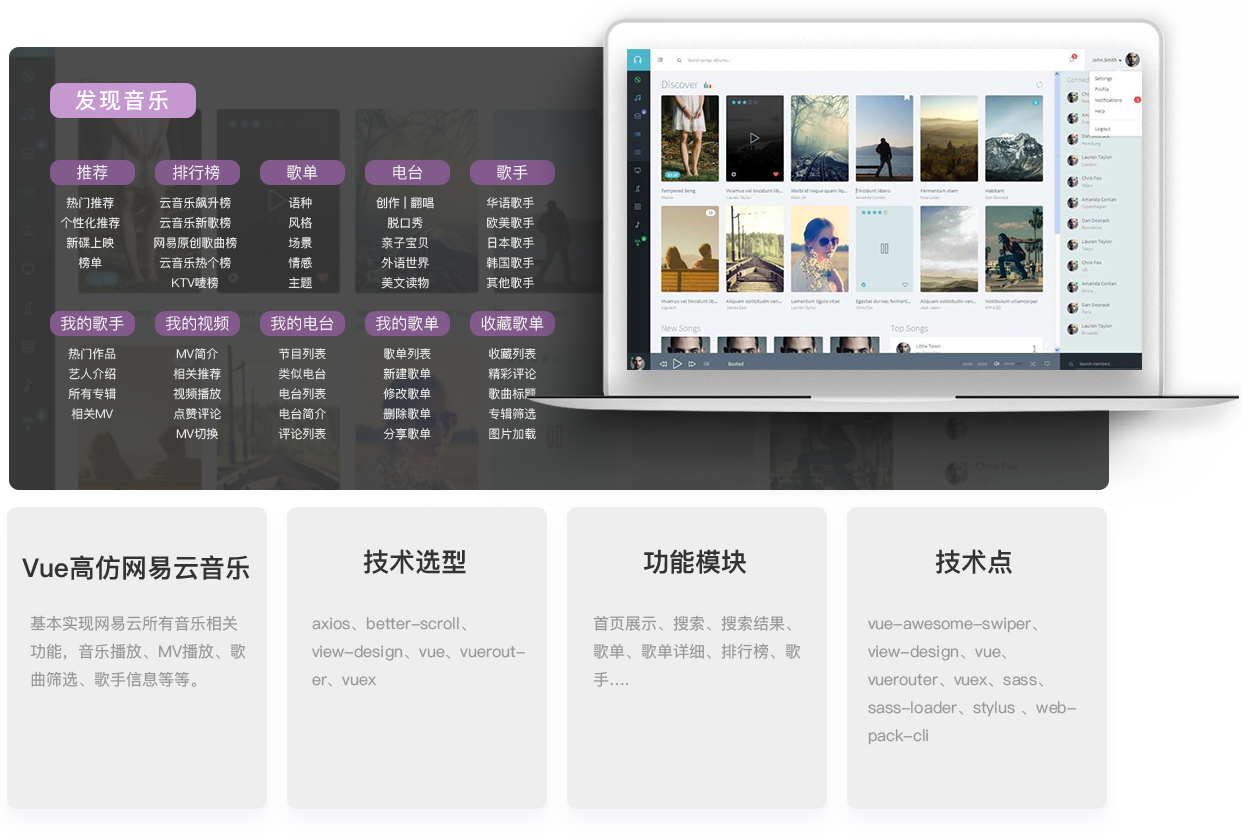The image size is (1242, 837).
Task: Open the Habitant mountain album cover
Action: point(1014,138)
